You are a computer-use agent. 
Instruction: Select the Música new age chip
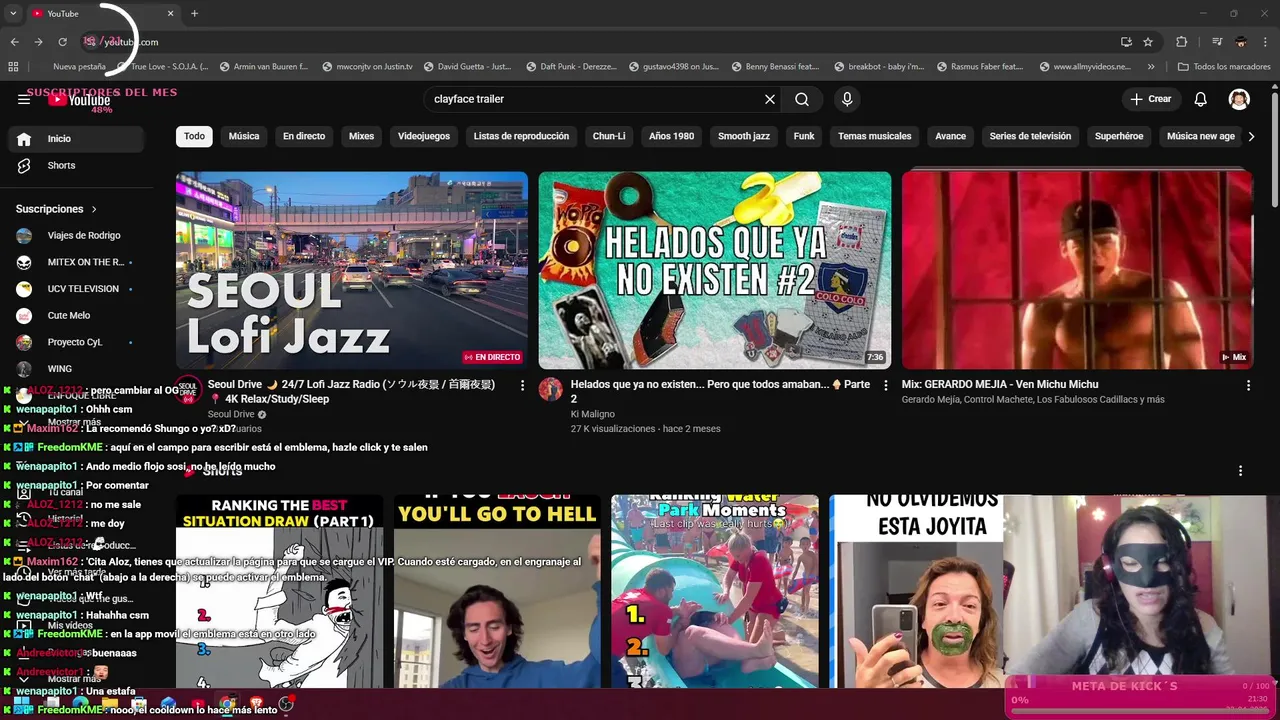tap(1201, 136)
